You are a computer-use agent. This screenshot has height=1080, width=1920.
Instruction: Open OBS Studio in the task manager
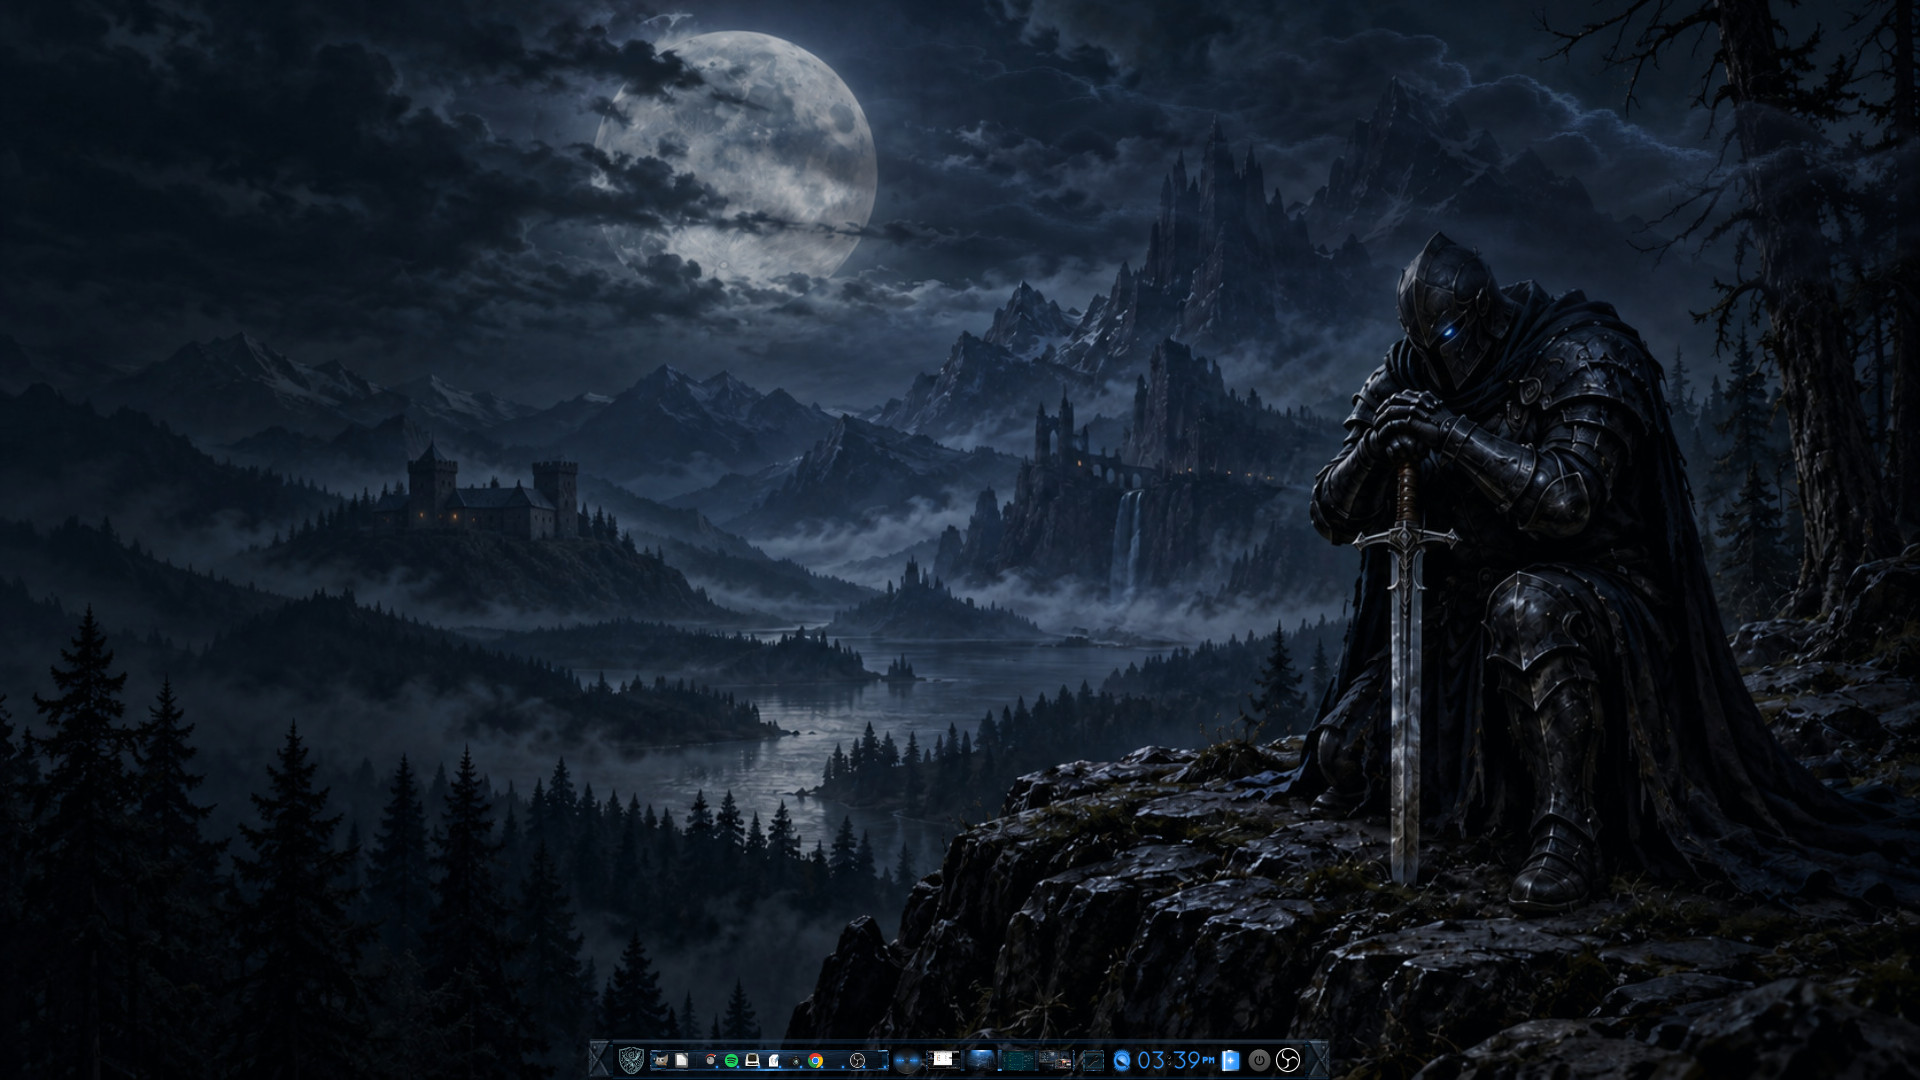point(857,1060)
